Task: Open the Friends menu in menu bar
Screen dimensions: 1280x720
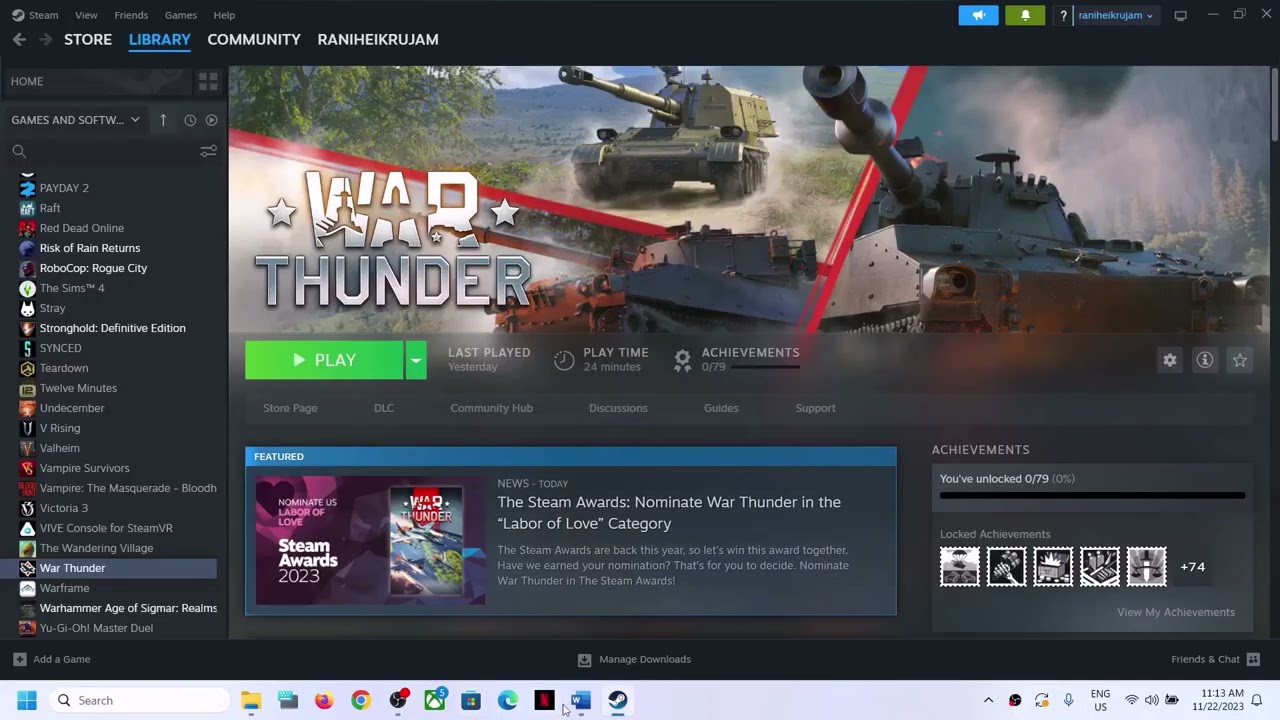Action: [x=131, y=15]
